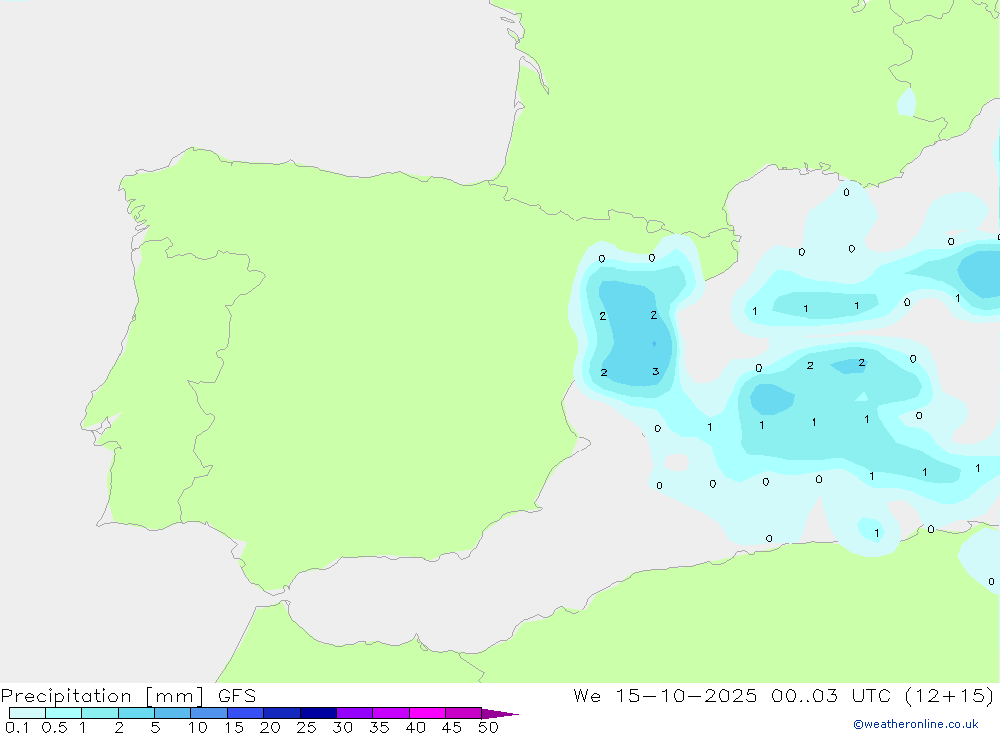The width and height of the screenshot is (1000, 733).
Task: Click the '30' legend scale label
Action: click(x=342, y=727)
